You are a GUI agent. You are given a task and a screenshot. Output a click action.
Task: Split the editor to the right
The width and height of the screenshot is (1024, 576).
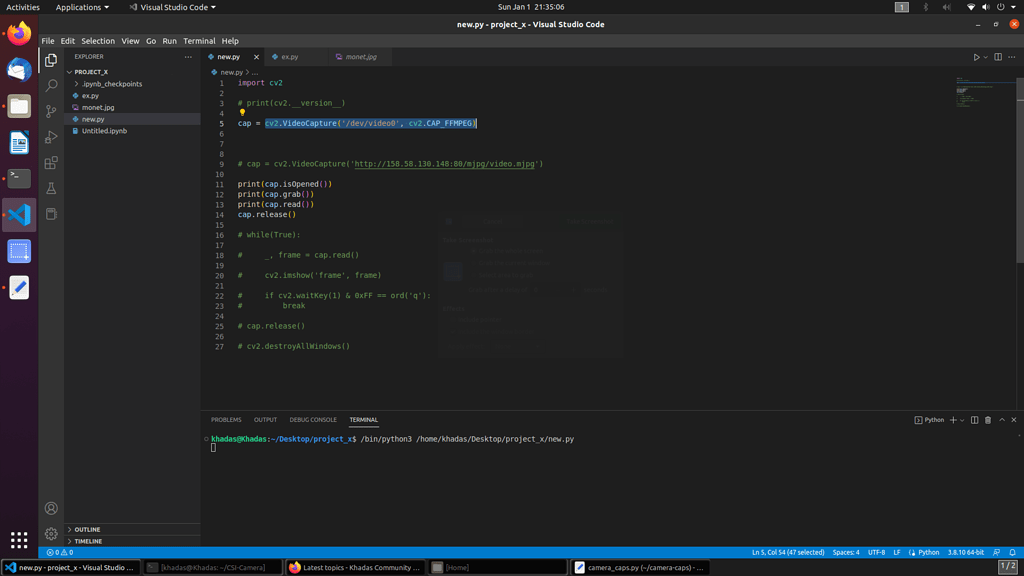tap(998, 57)
